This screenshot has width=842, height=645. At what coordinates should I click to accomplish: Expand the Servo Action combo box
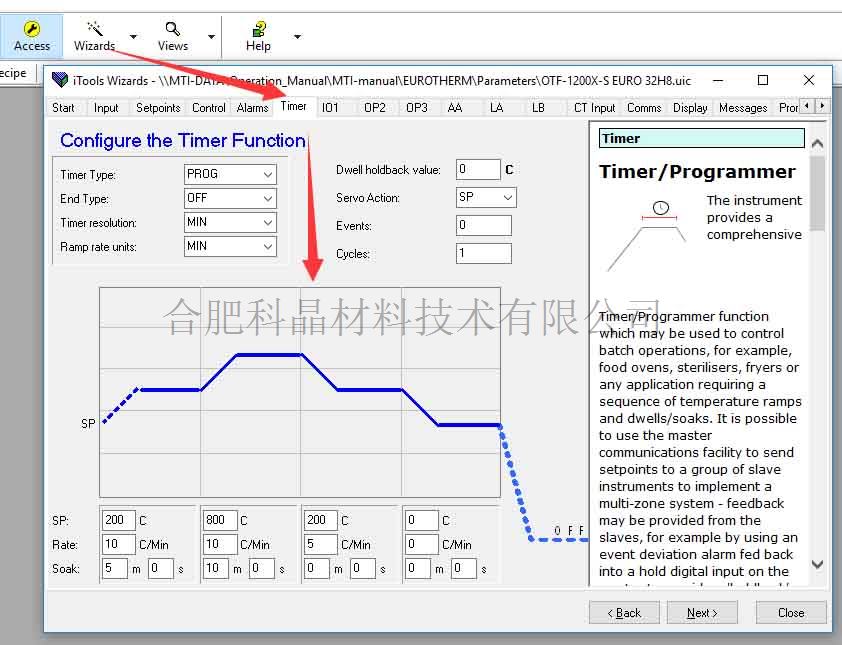point(486,198)
